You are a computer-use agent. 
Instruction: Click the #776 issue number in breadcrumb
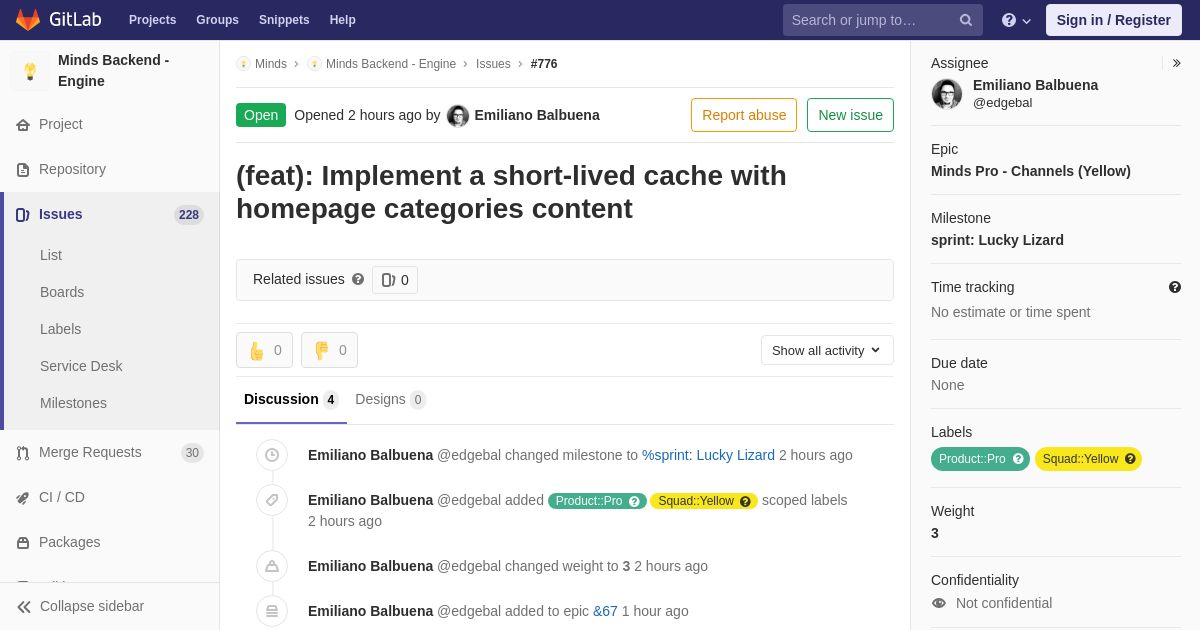544,64
